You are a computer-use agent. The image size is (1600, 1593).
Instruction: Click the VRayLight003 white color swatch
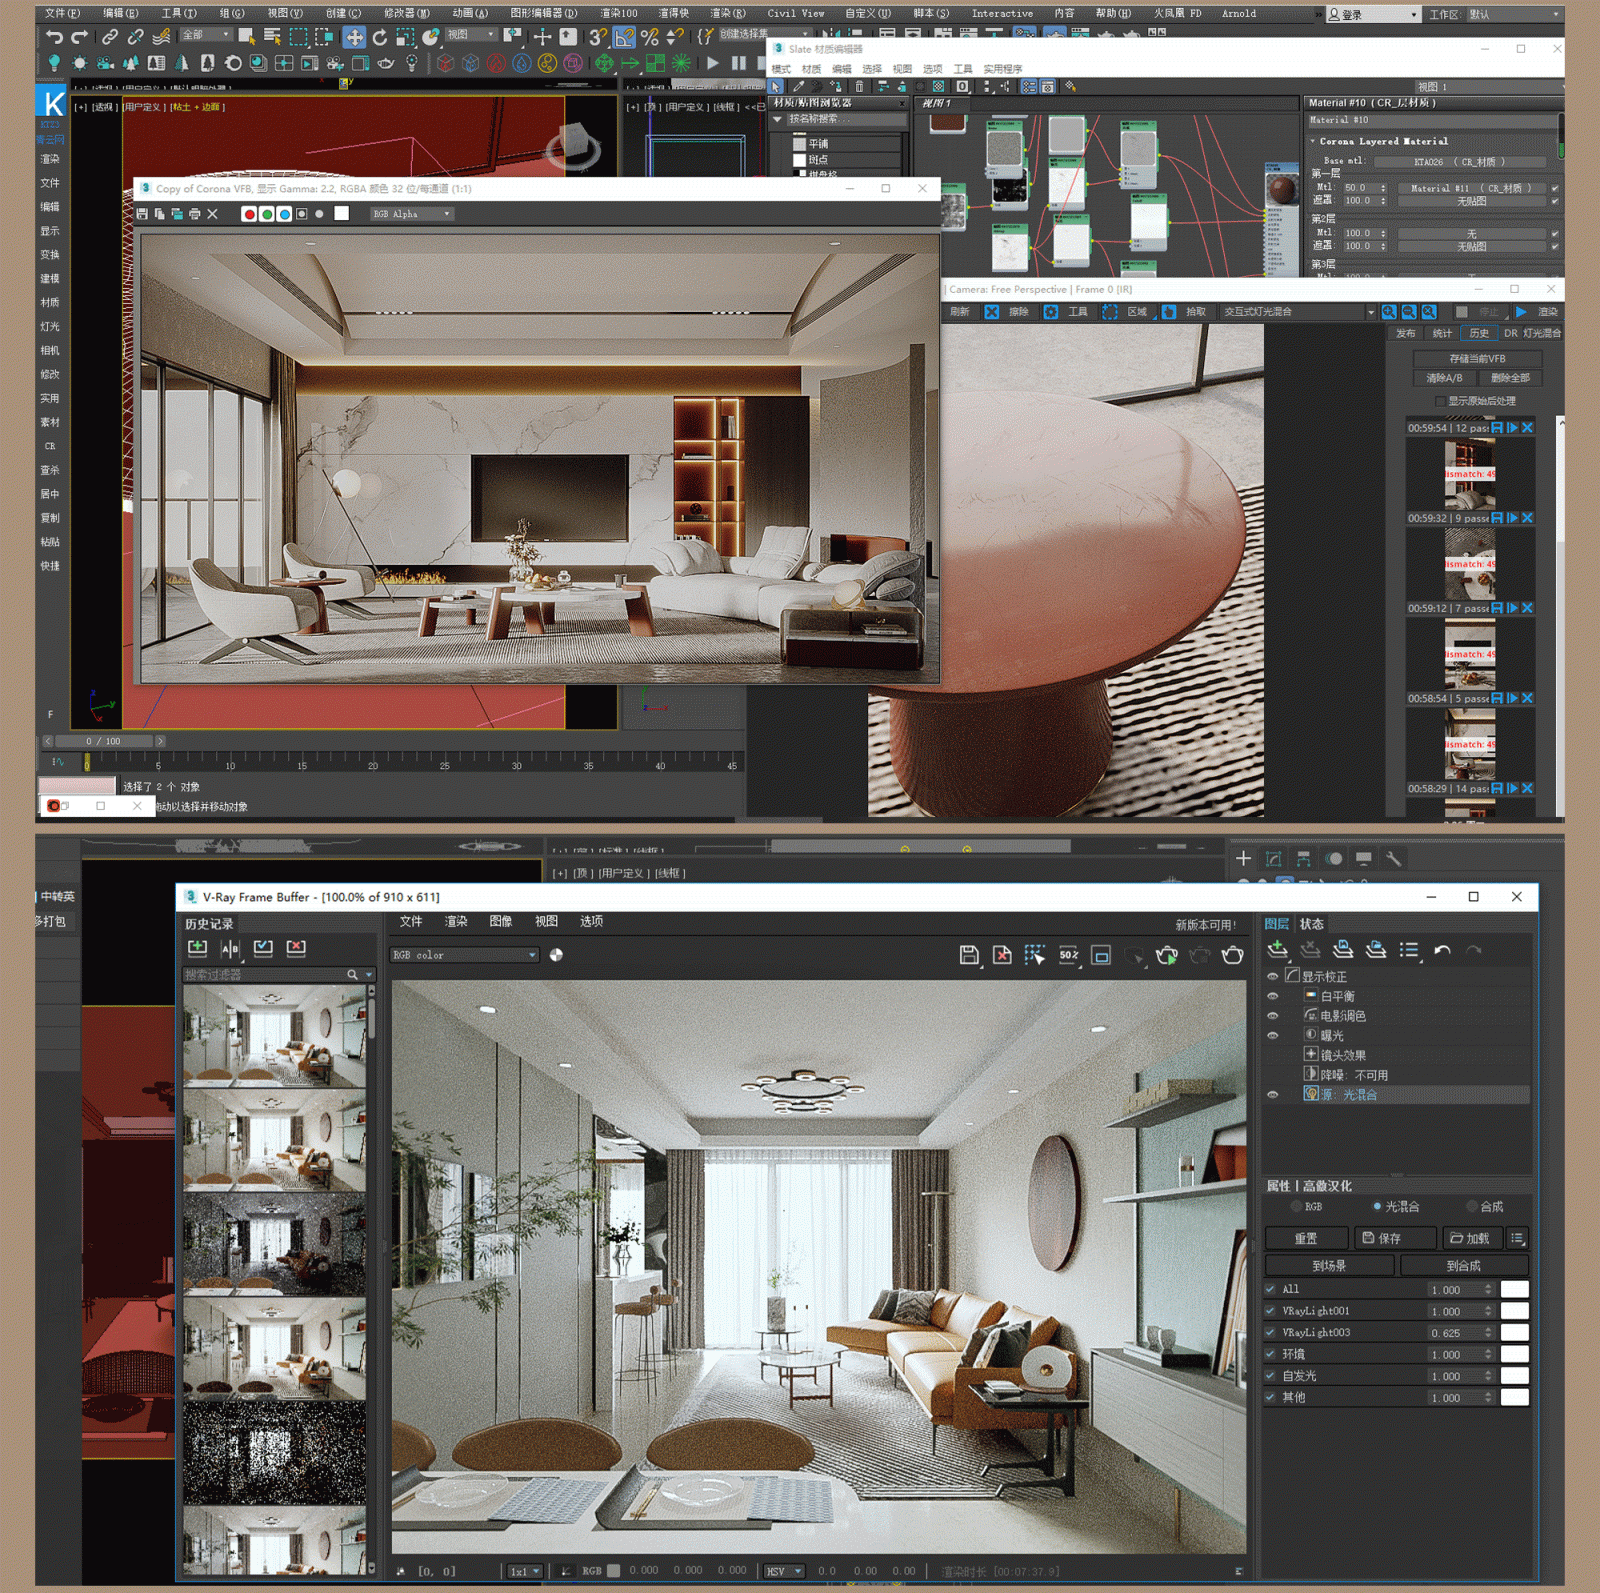1514,1332
